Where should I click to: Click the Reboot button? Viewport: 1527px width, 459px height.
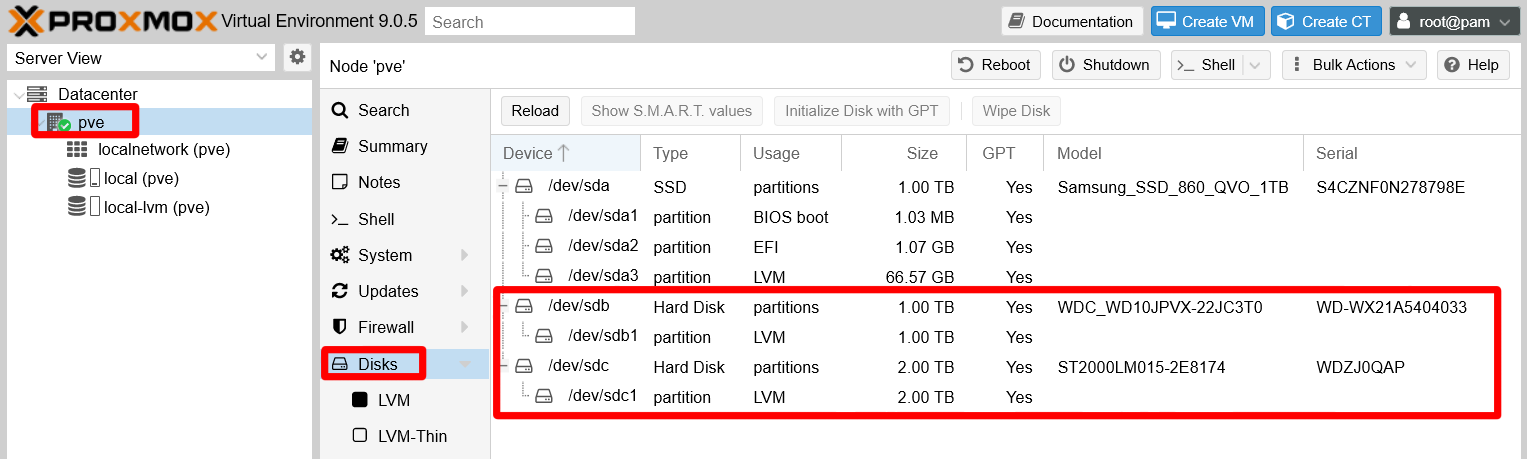[x=995, y=65]
